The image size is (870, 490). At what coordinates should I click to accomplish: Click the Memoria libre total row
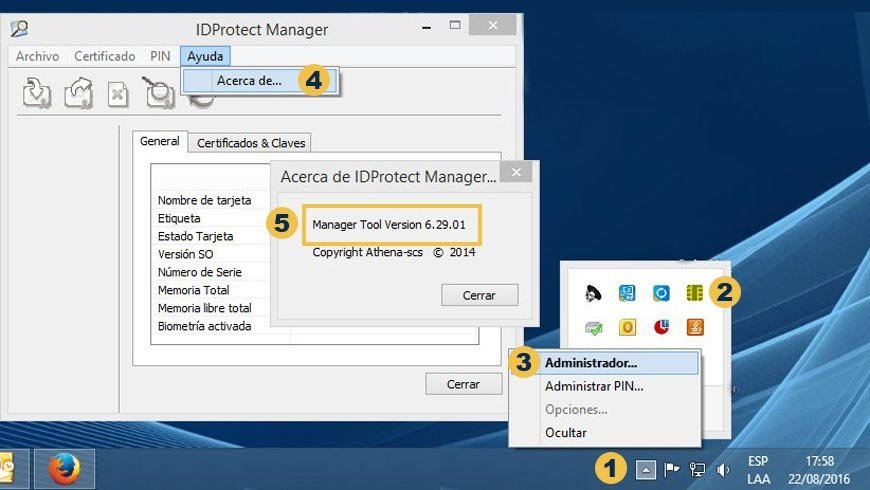tap(210, 308)
